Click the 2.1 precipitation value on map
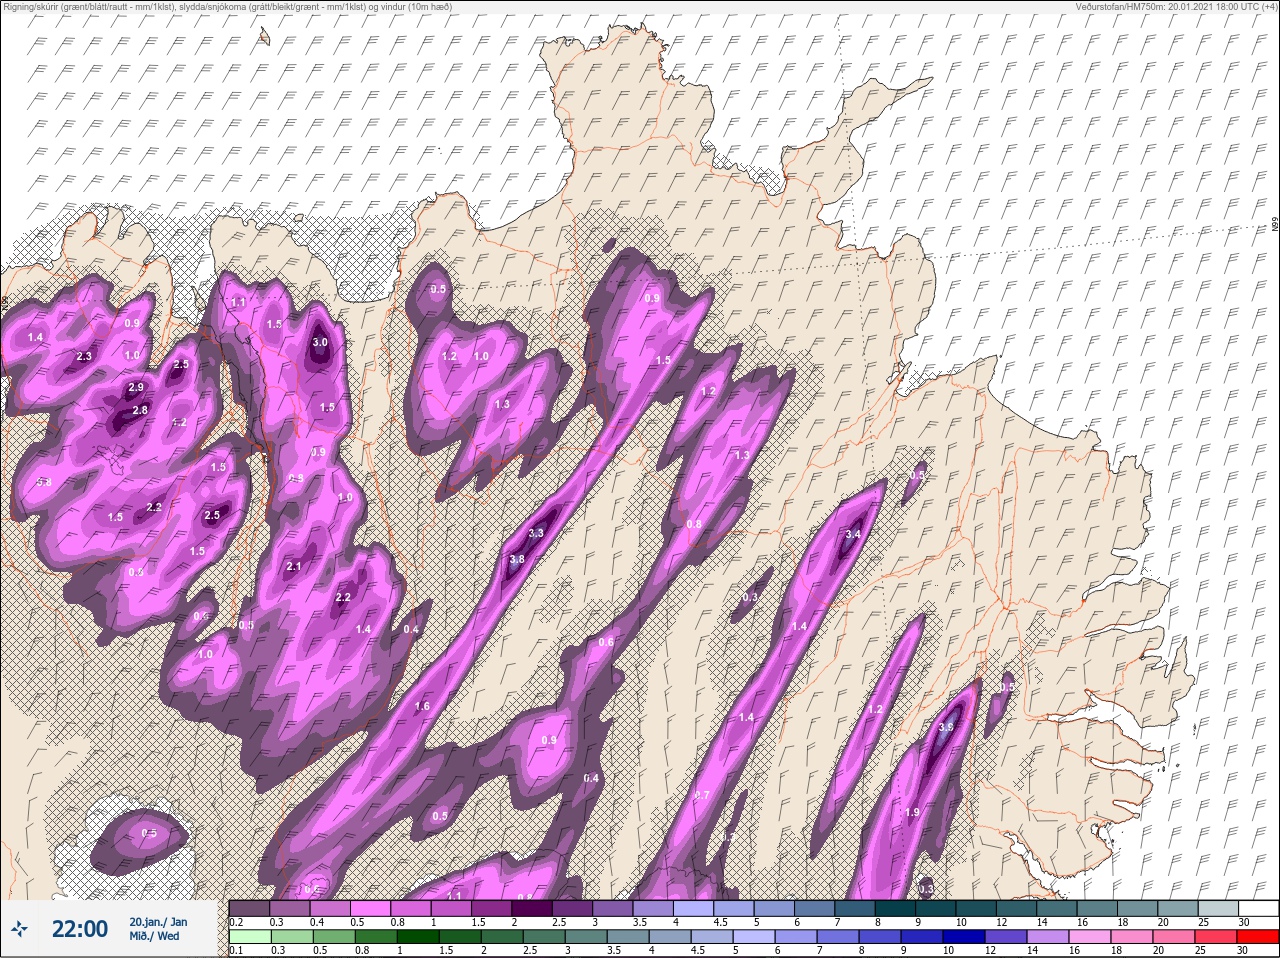Image resolution: width=1280 pixels, height=958 pixels. click(294, 567)
